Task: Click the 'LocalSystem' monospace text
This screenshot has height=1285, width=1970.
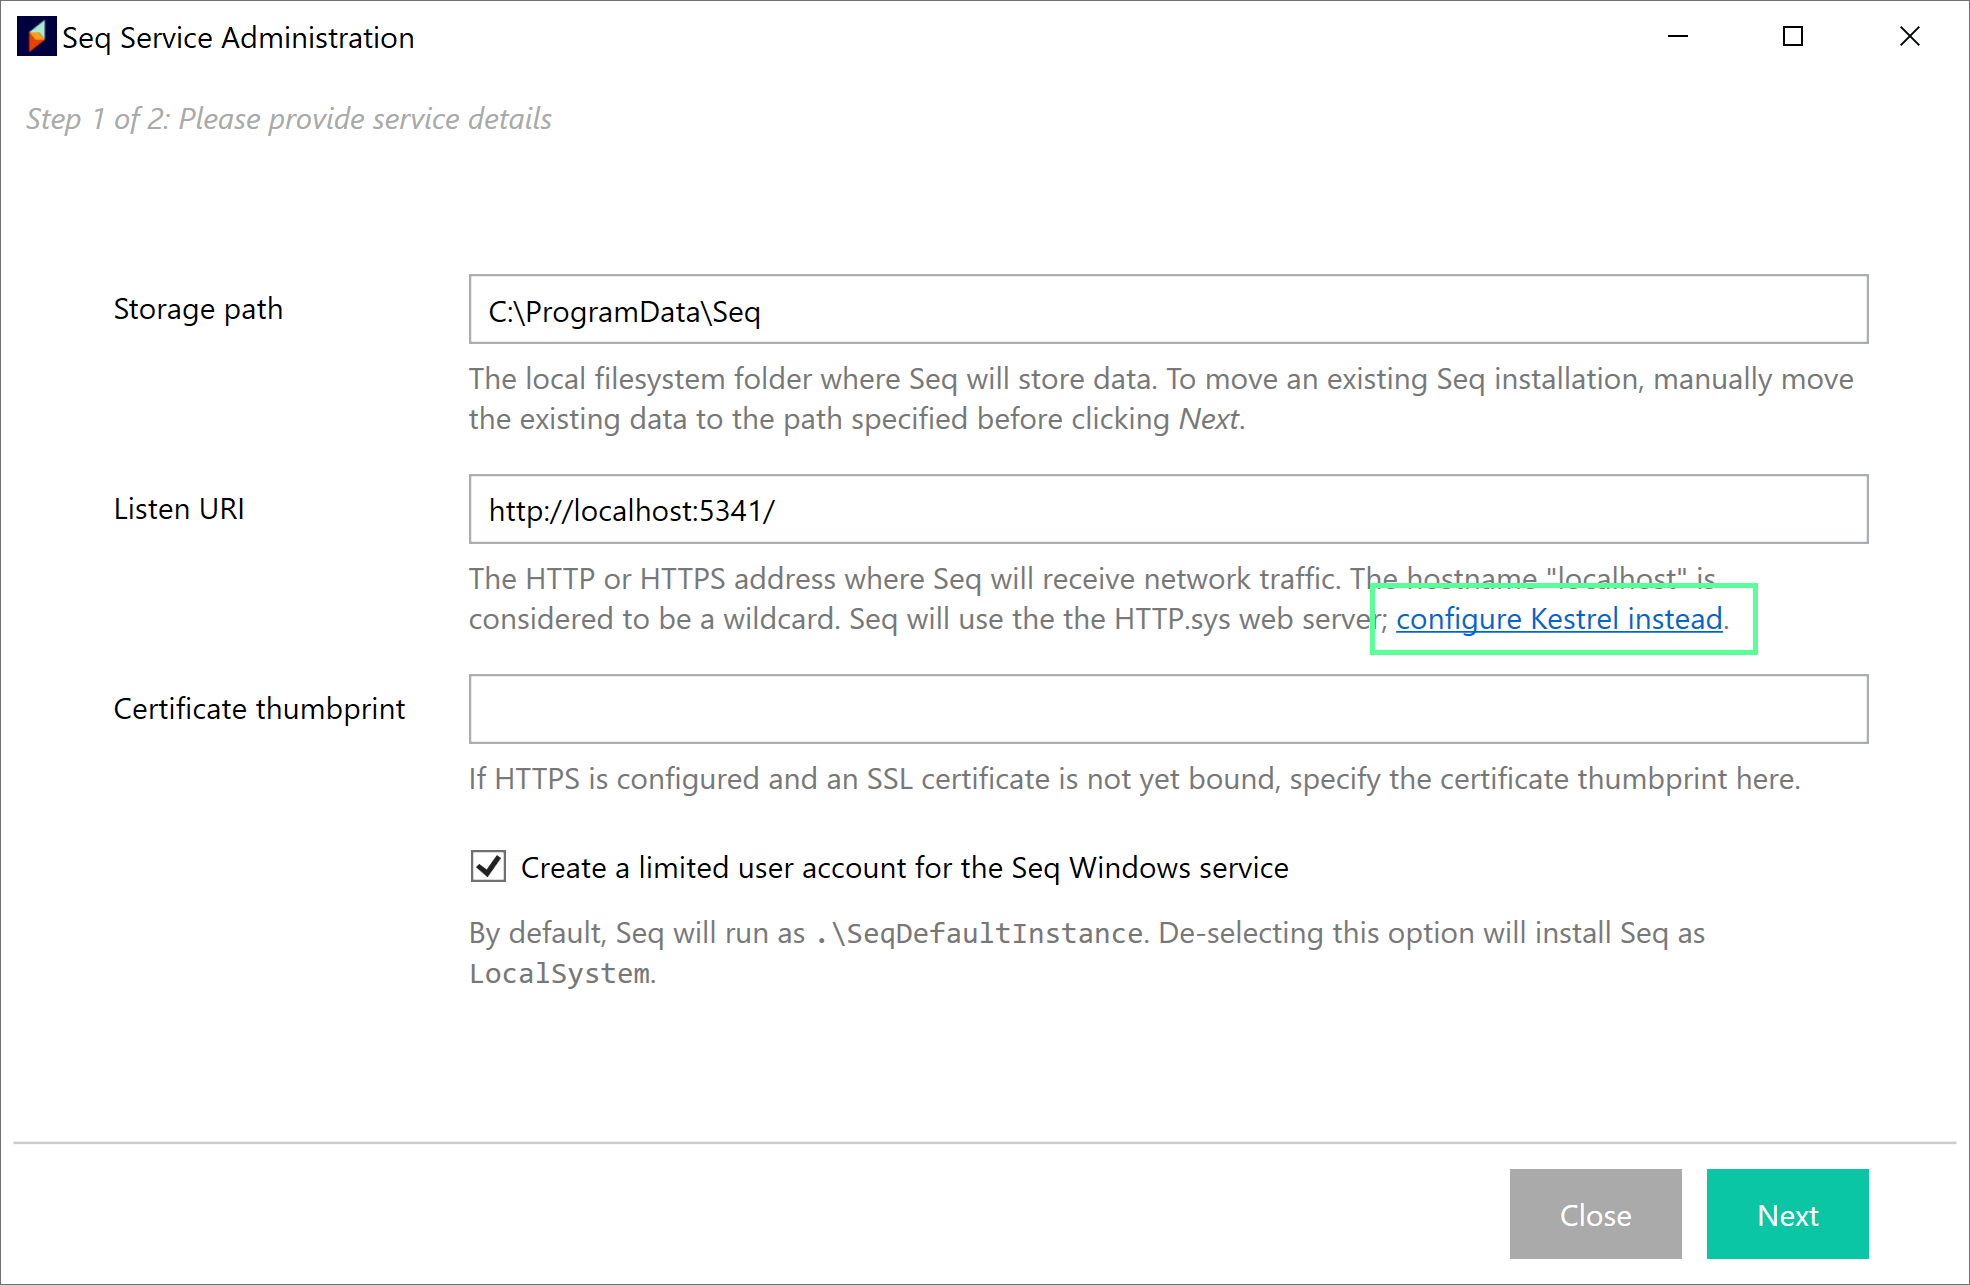Action: click(x=560, y=973)
